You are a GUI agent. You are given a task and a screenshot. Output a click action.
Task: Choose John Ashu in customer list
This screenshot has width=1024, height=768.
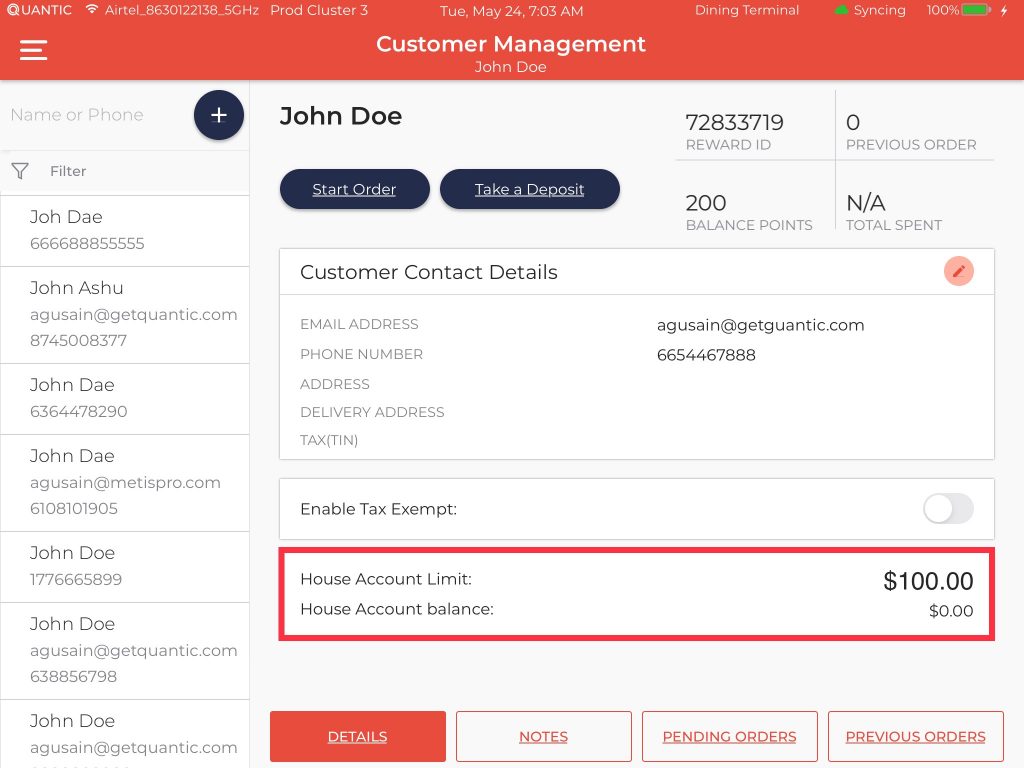pyautogui.click(x=124, y=314)
